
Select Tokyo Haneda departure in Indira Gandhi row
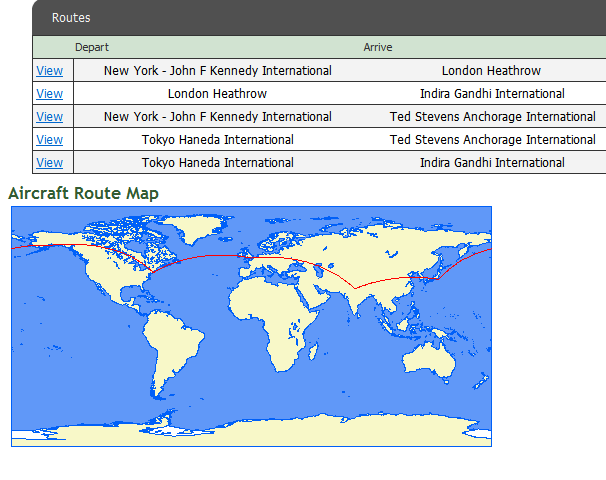[x=218, y=163]
